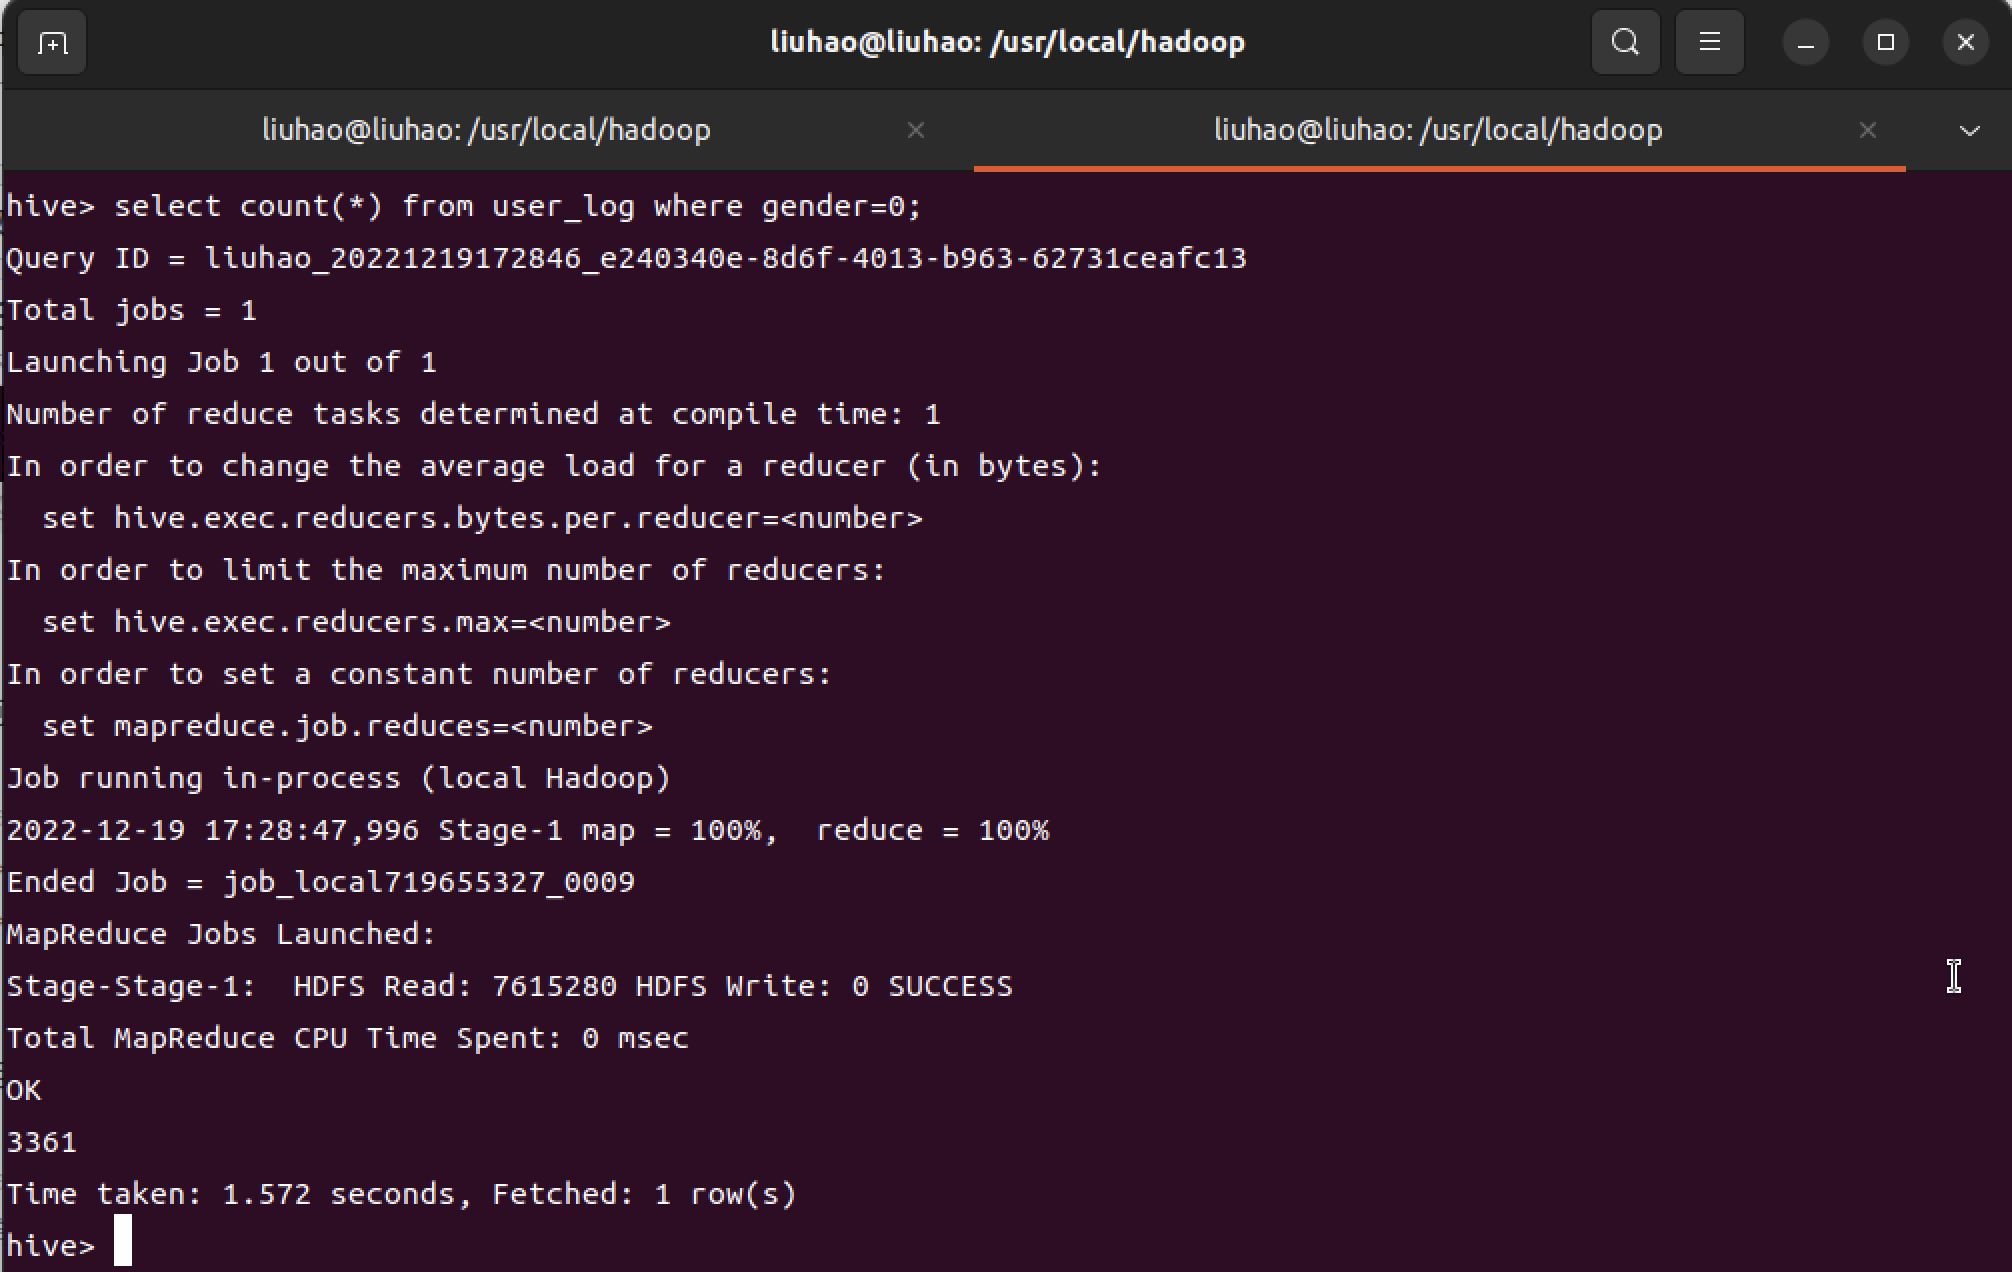Click 'Ended Job = job_local719655327_0009' line
The image size is (2012, 1272).
coord(321,882)
